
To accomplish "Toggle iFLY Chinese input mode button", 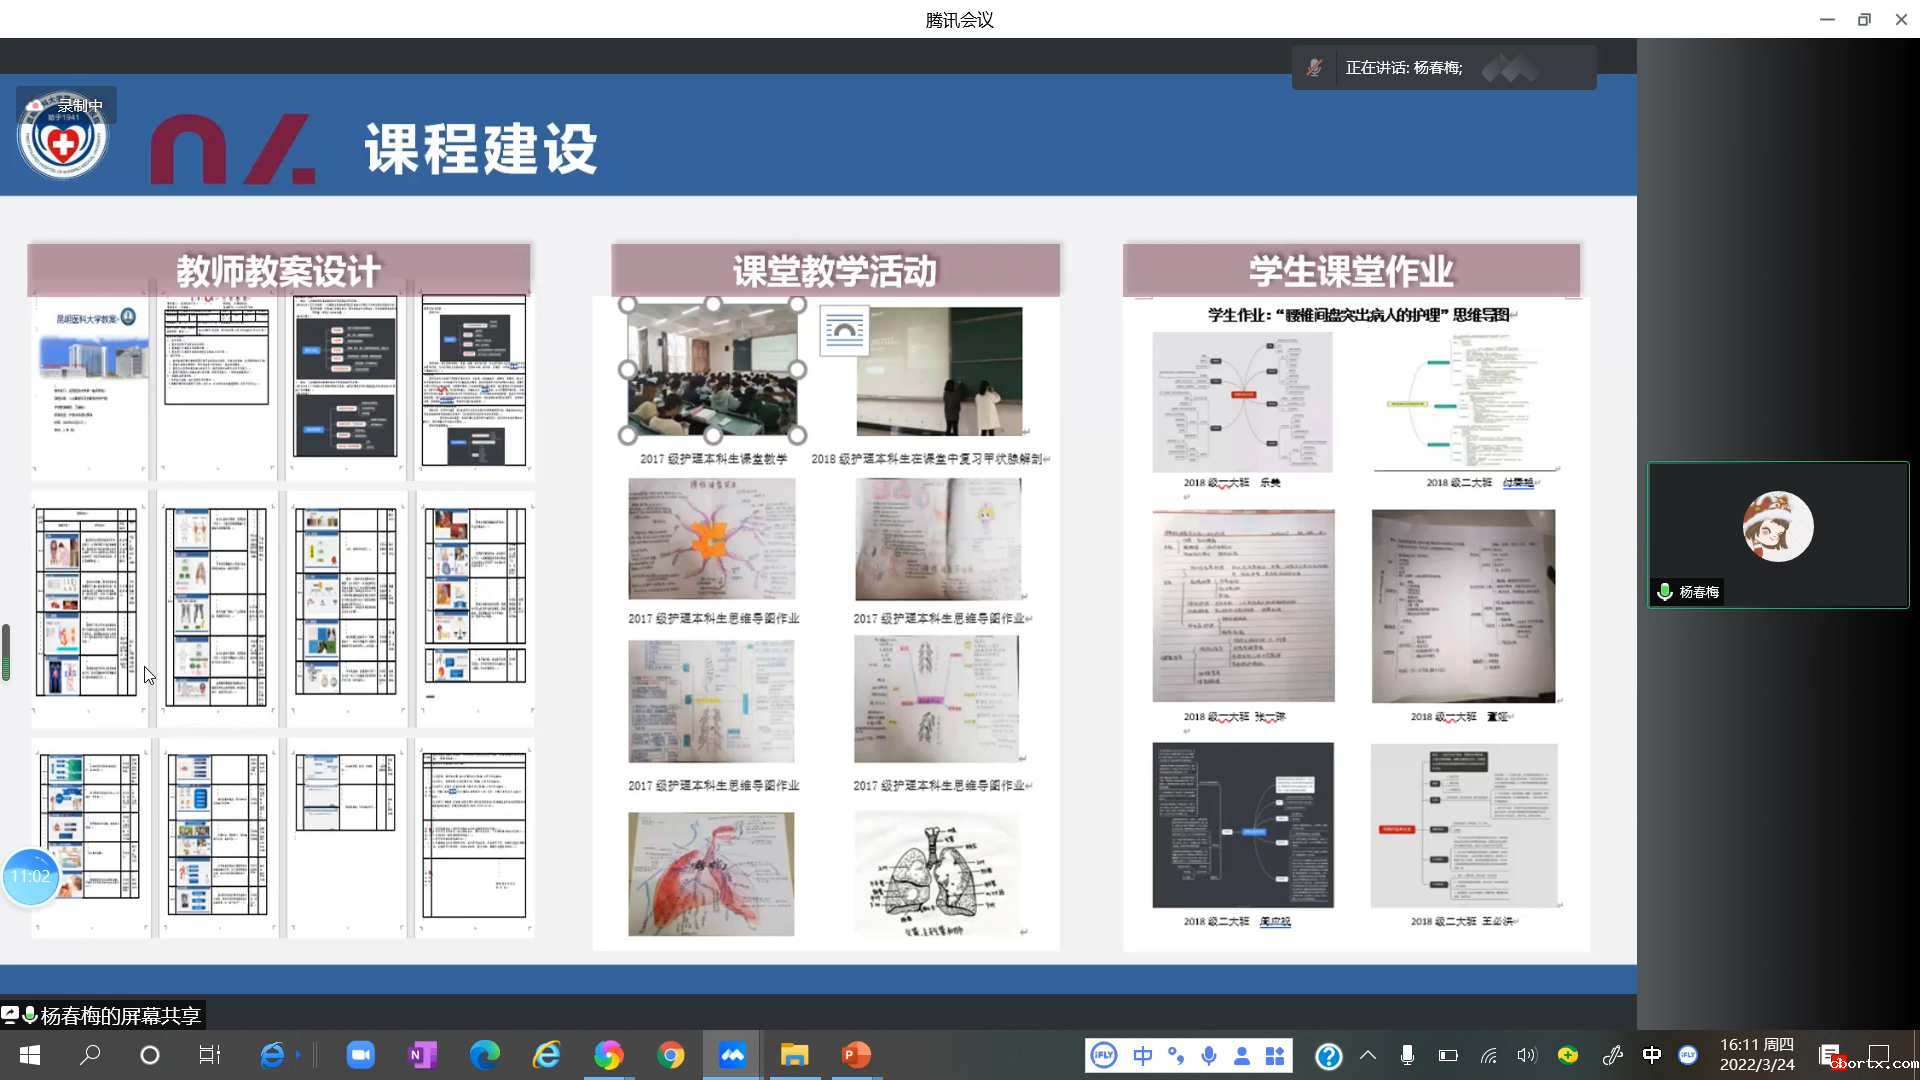I will click(x=1142, y=1055).
